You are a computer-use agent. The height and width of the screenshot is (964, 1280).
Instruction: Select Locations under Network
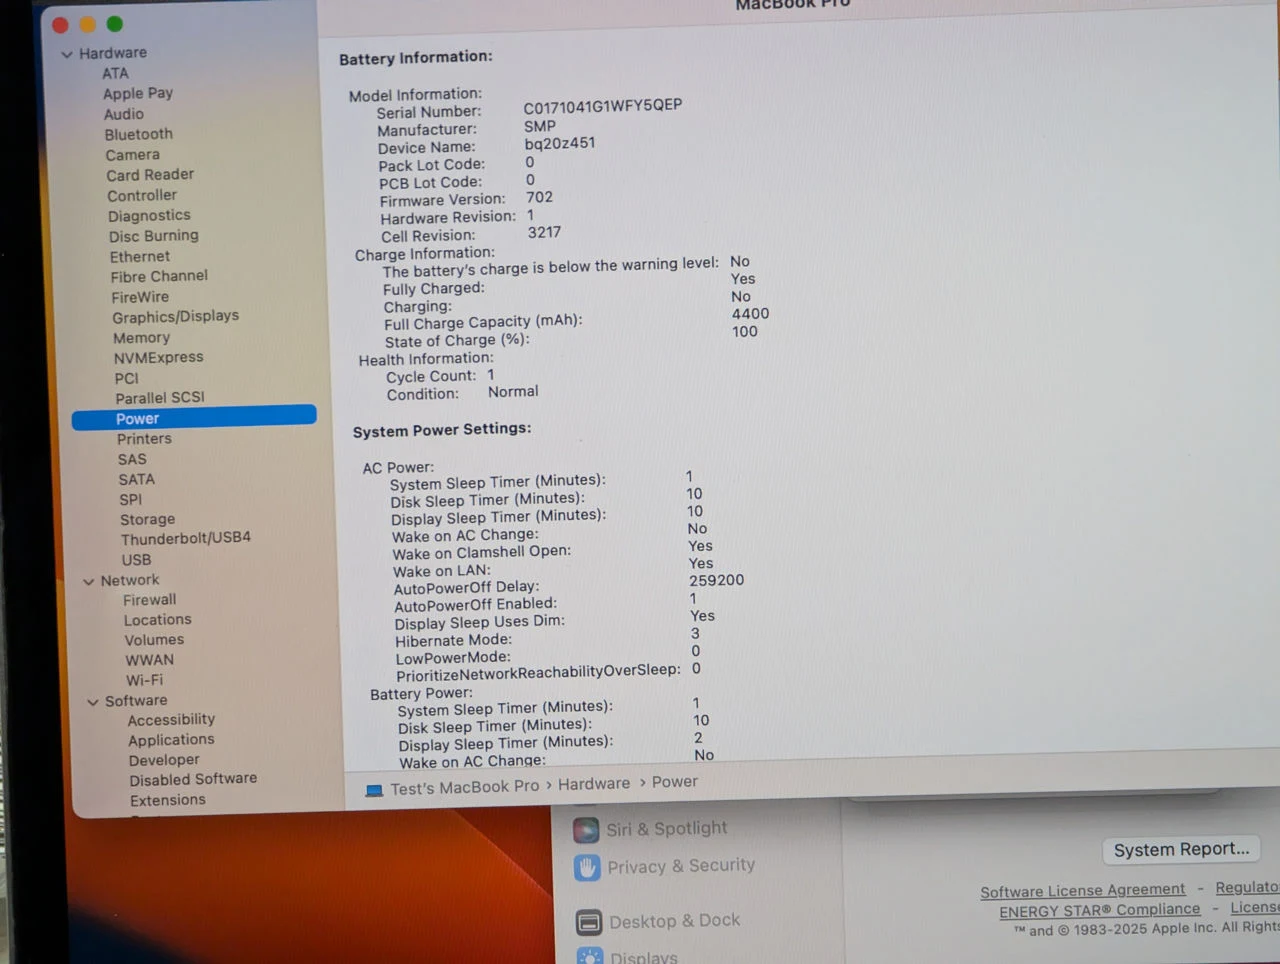coord(157,620)
